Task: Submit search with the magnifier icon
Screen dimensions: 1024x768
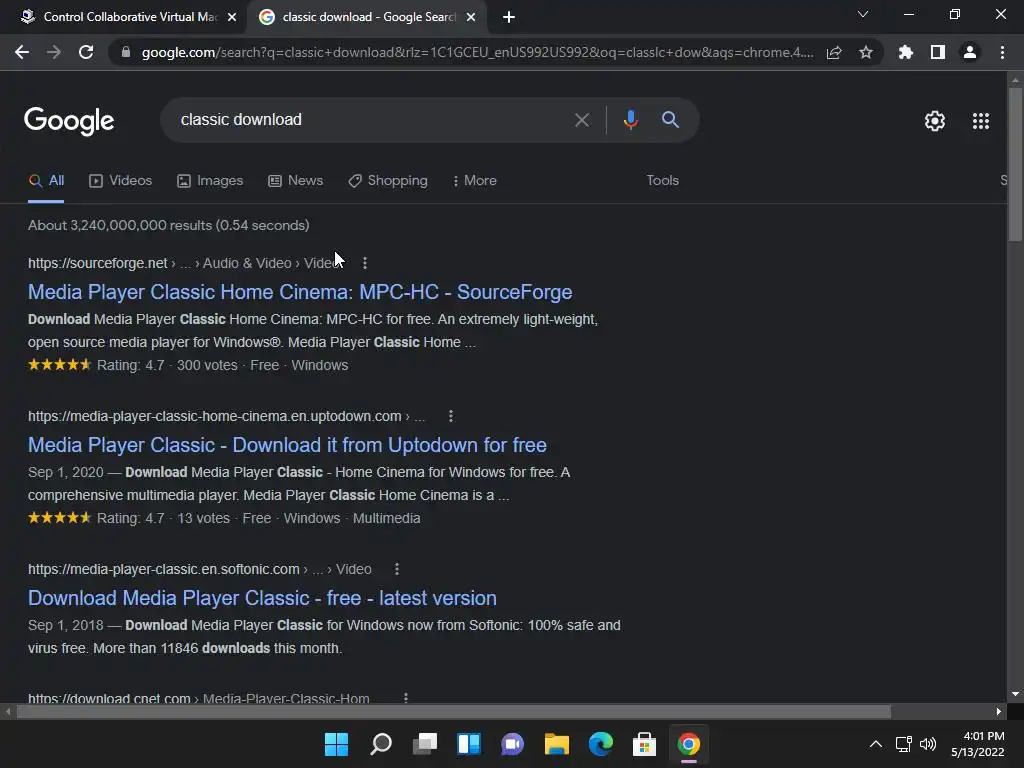Action: (670, 120)
